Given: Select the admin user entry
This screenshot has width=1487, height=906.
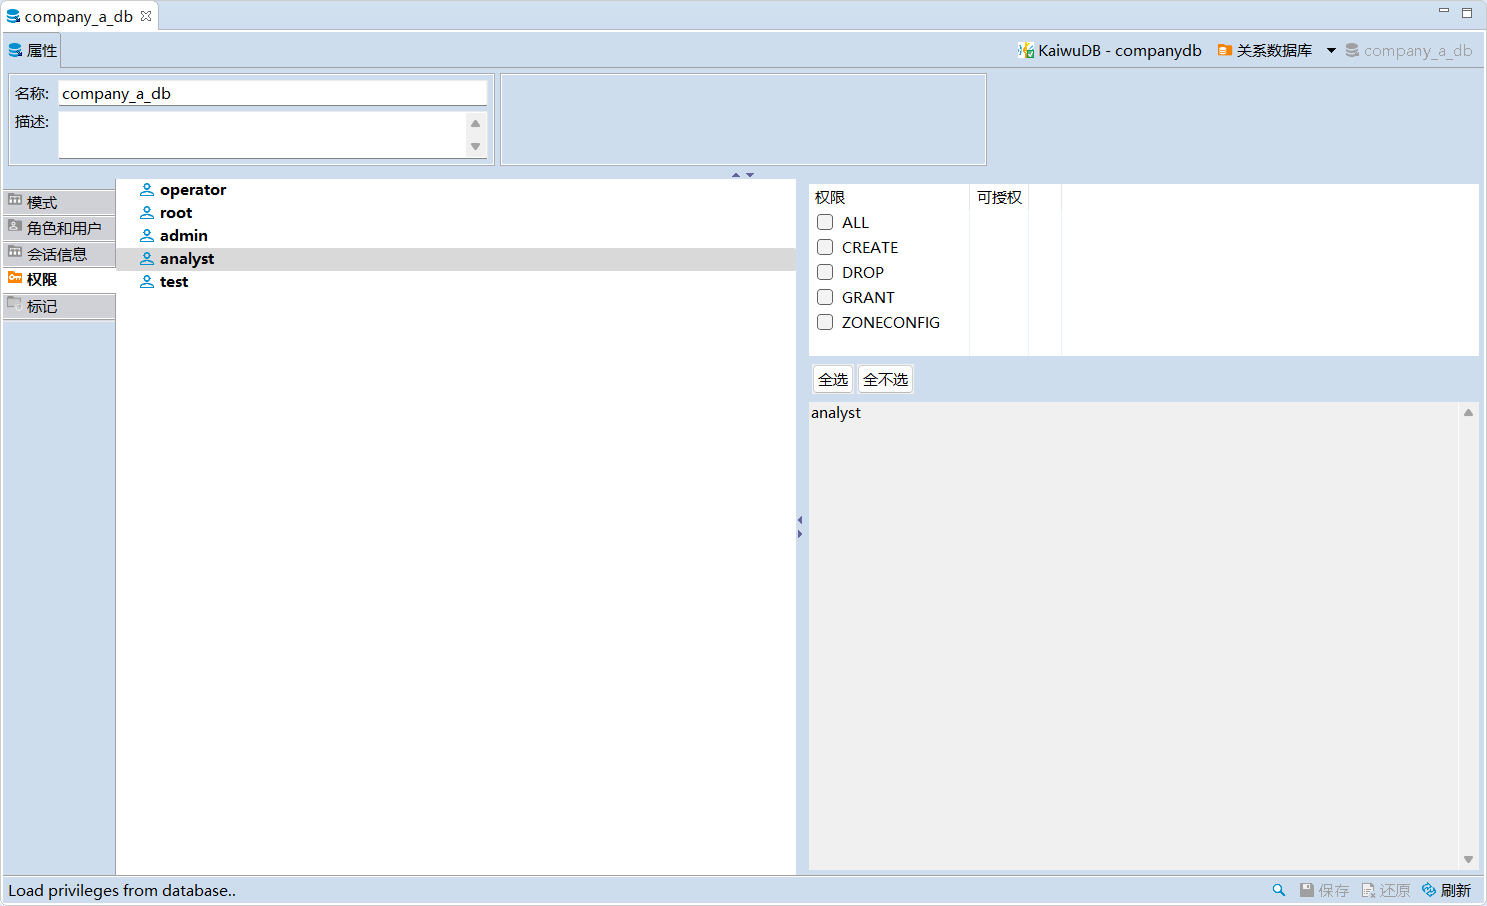Looking at the screenshot, I should click(184, 236).
